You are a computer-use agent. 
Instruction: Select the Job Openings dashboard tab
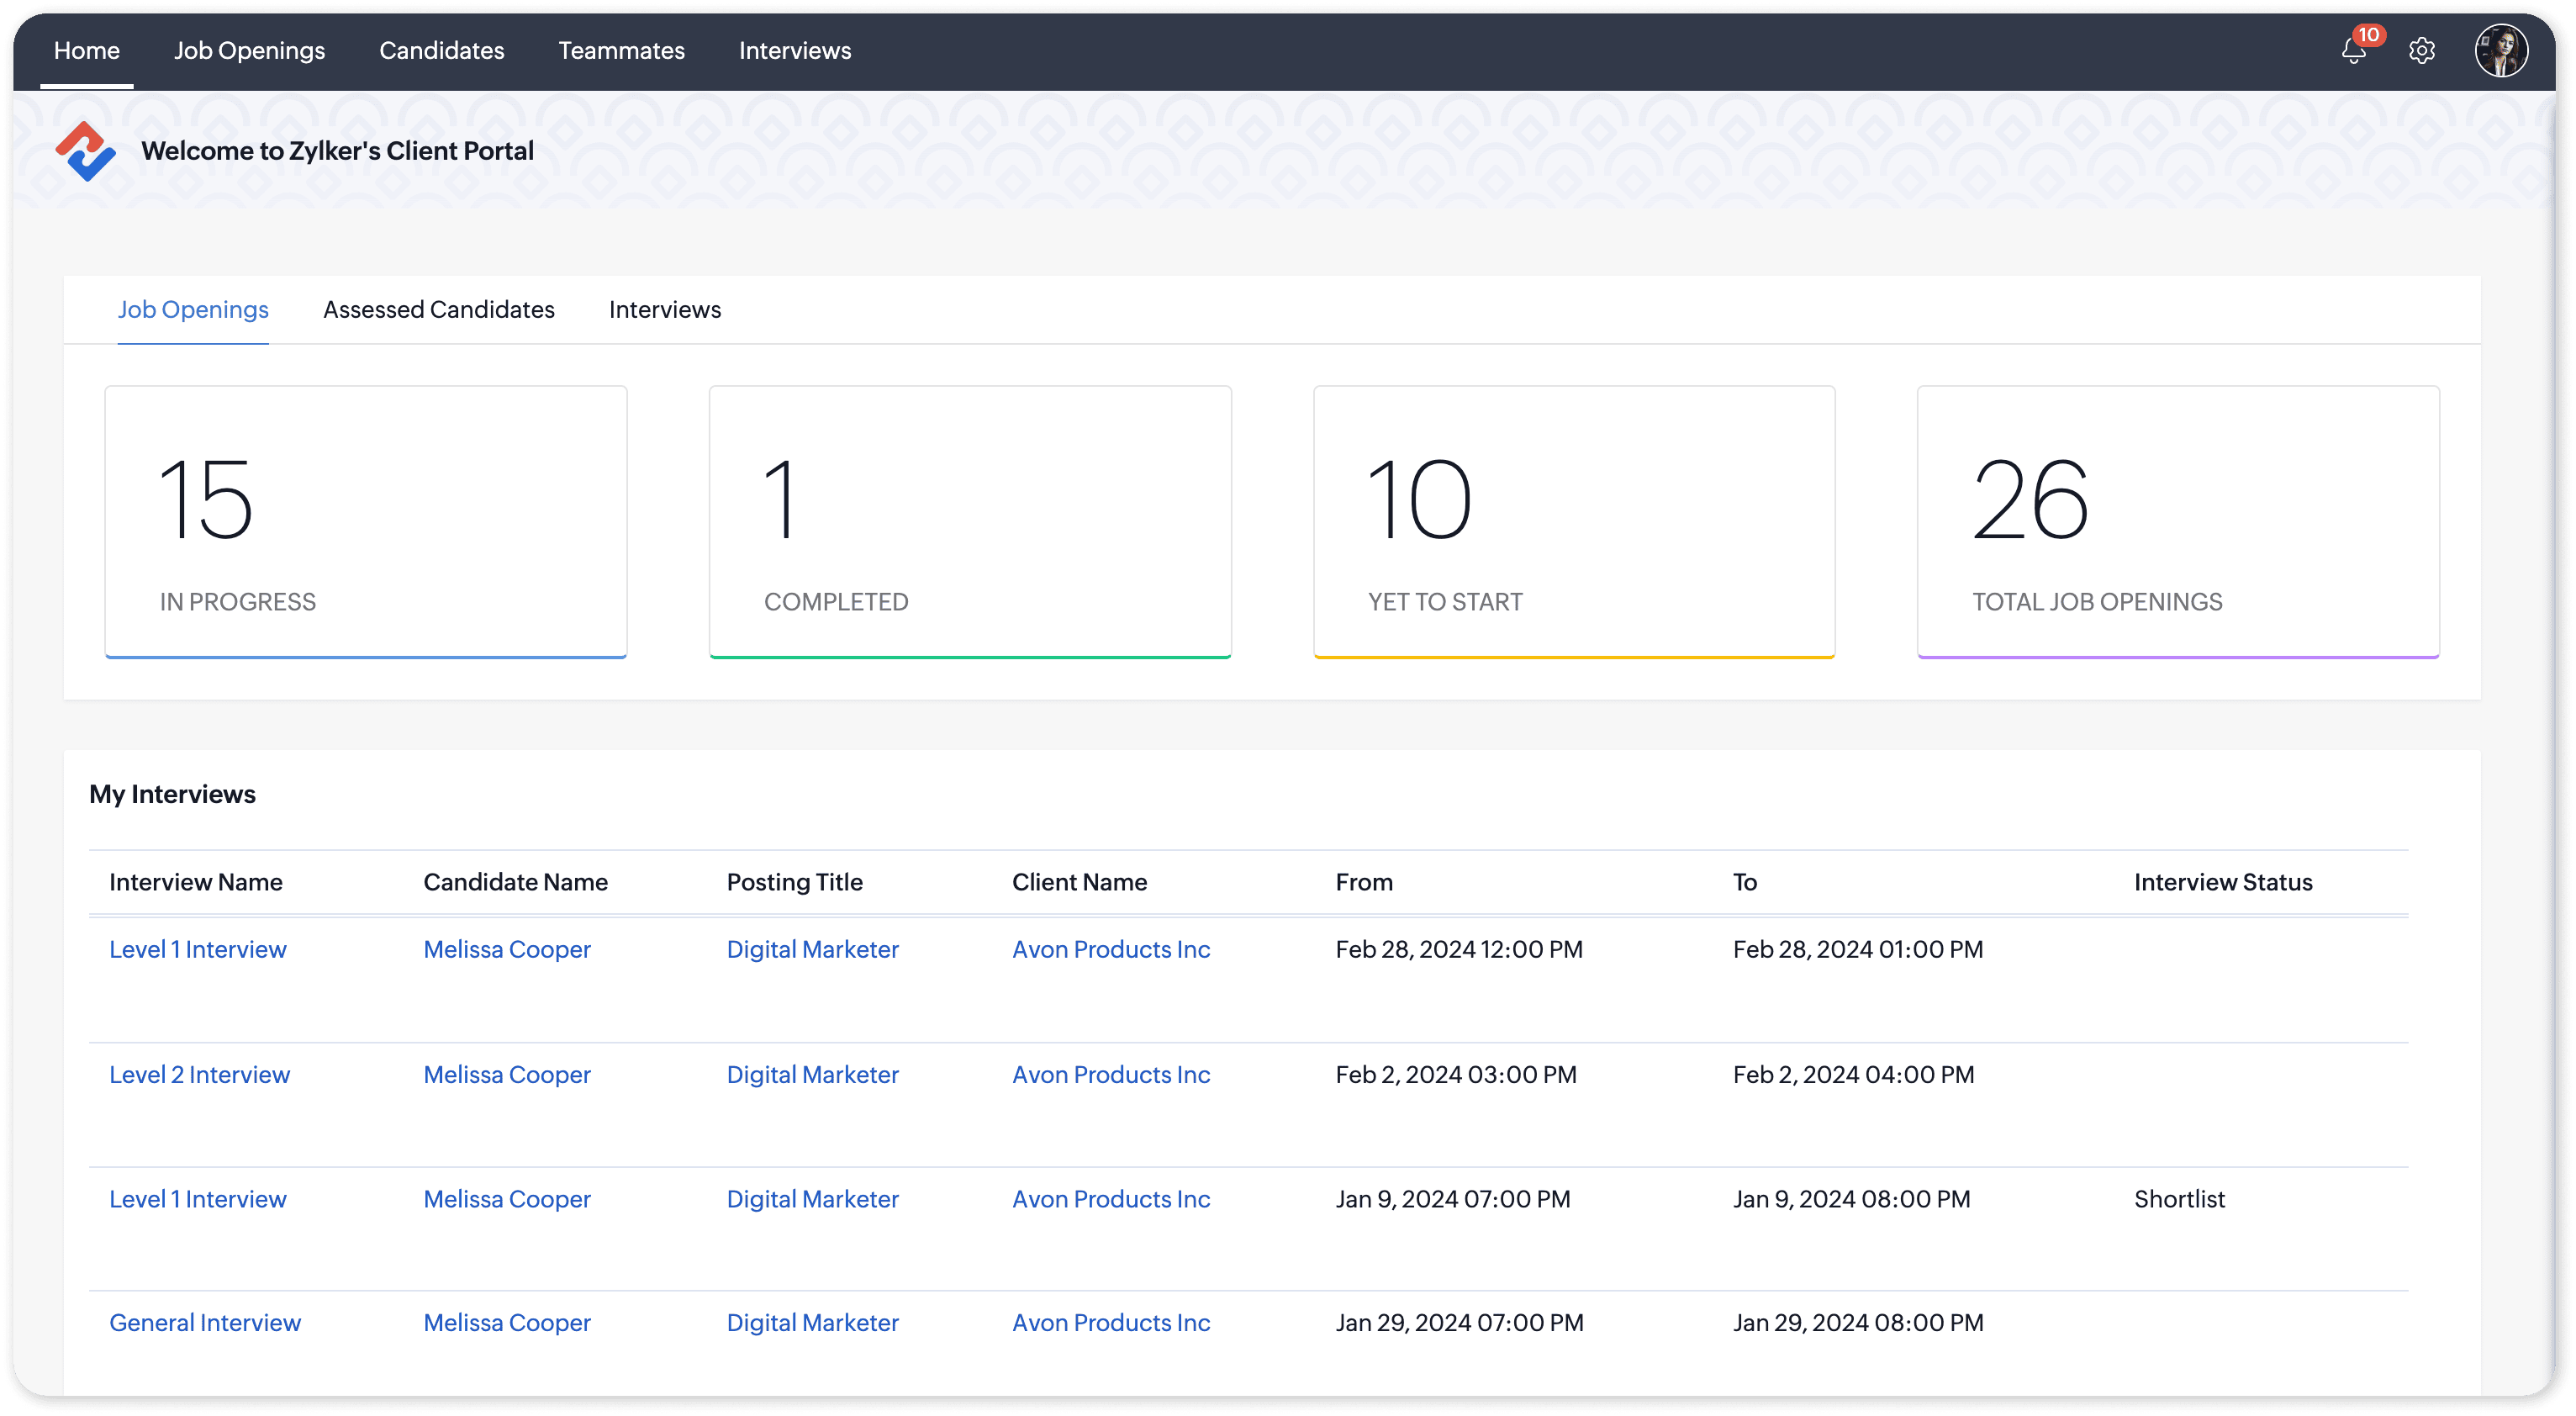pos(193,310)
